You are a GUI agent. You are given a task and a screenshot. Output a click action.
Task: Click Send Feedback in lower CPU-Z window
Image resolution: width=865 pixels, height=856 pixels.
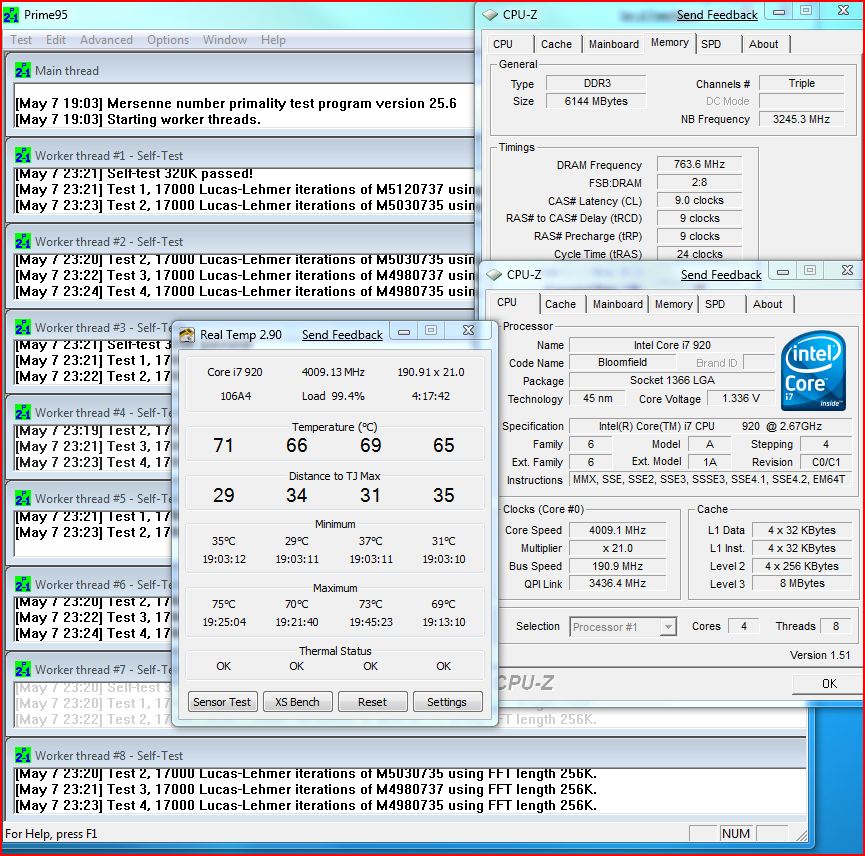(721, 275)
